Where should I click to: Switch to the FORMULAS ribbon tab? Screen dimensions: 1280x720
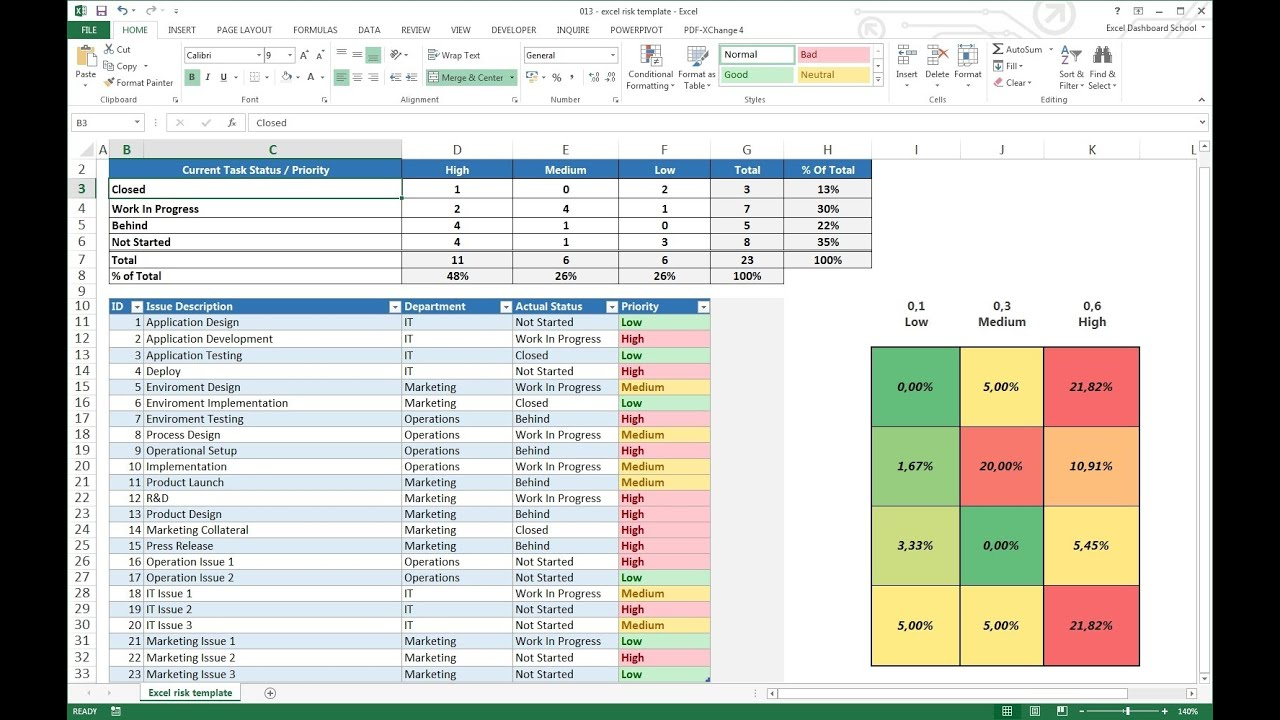pyautogui.click(x=315, y=30)
